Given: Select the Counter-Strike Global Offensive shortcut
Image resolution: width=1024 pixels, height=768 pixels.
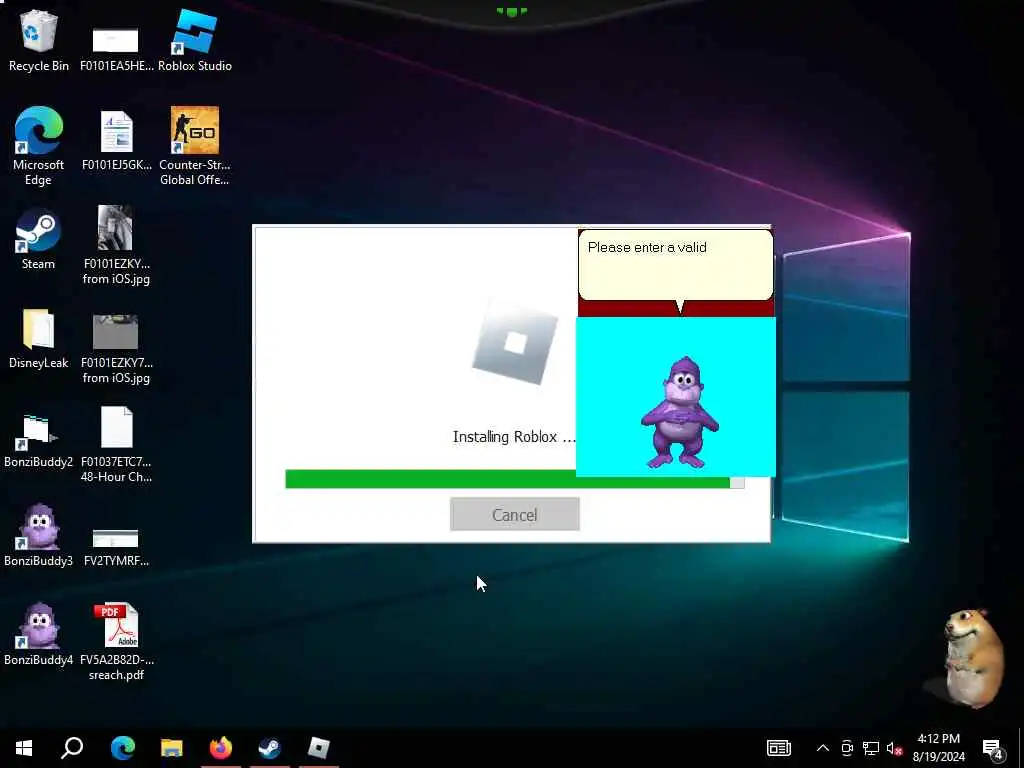Looking at the screenshot, I should pyautogui.click(x=195, y=146).
